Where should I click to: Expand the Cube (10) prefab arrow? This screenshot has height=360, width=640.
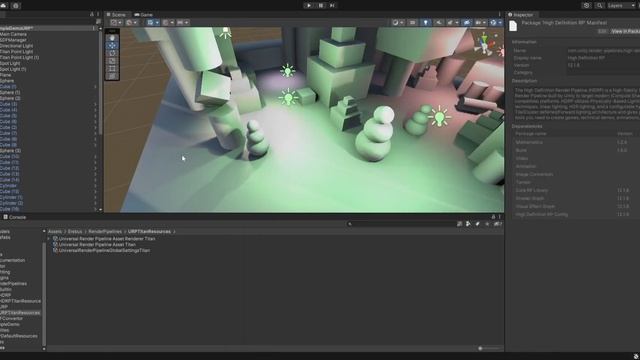point(96,156)
